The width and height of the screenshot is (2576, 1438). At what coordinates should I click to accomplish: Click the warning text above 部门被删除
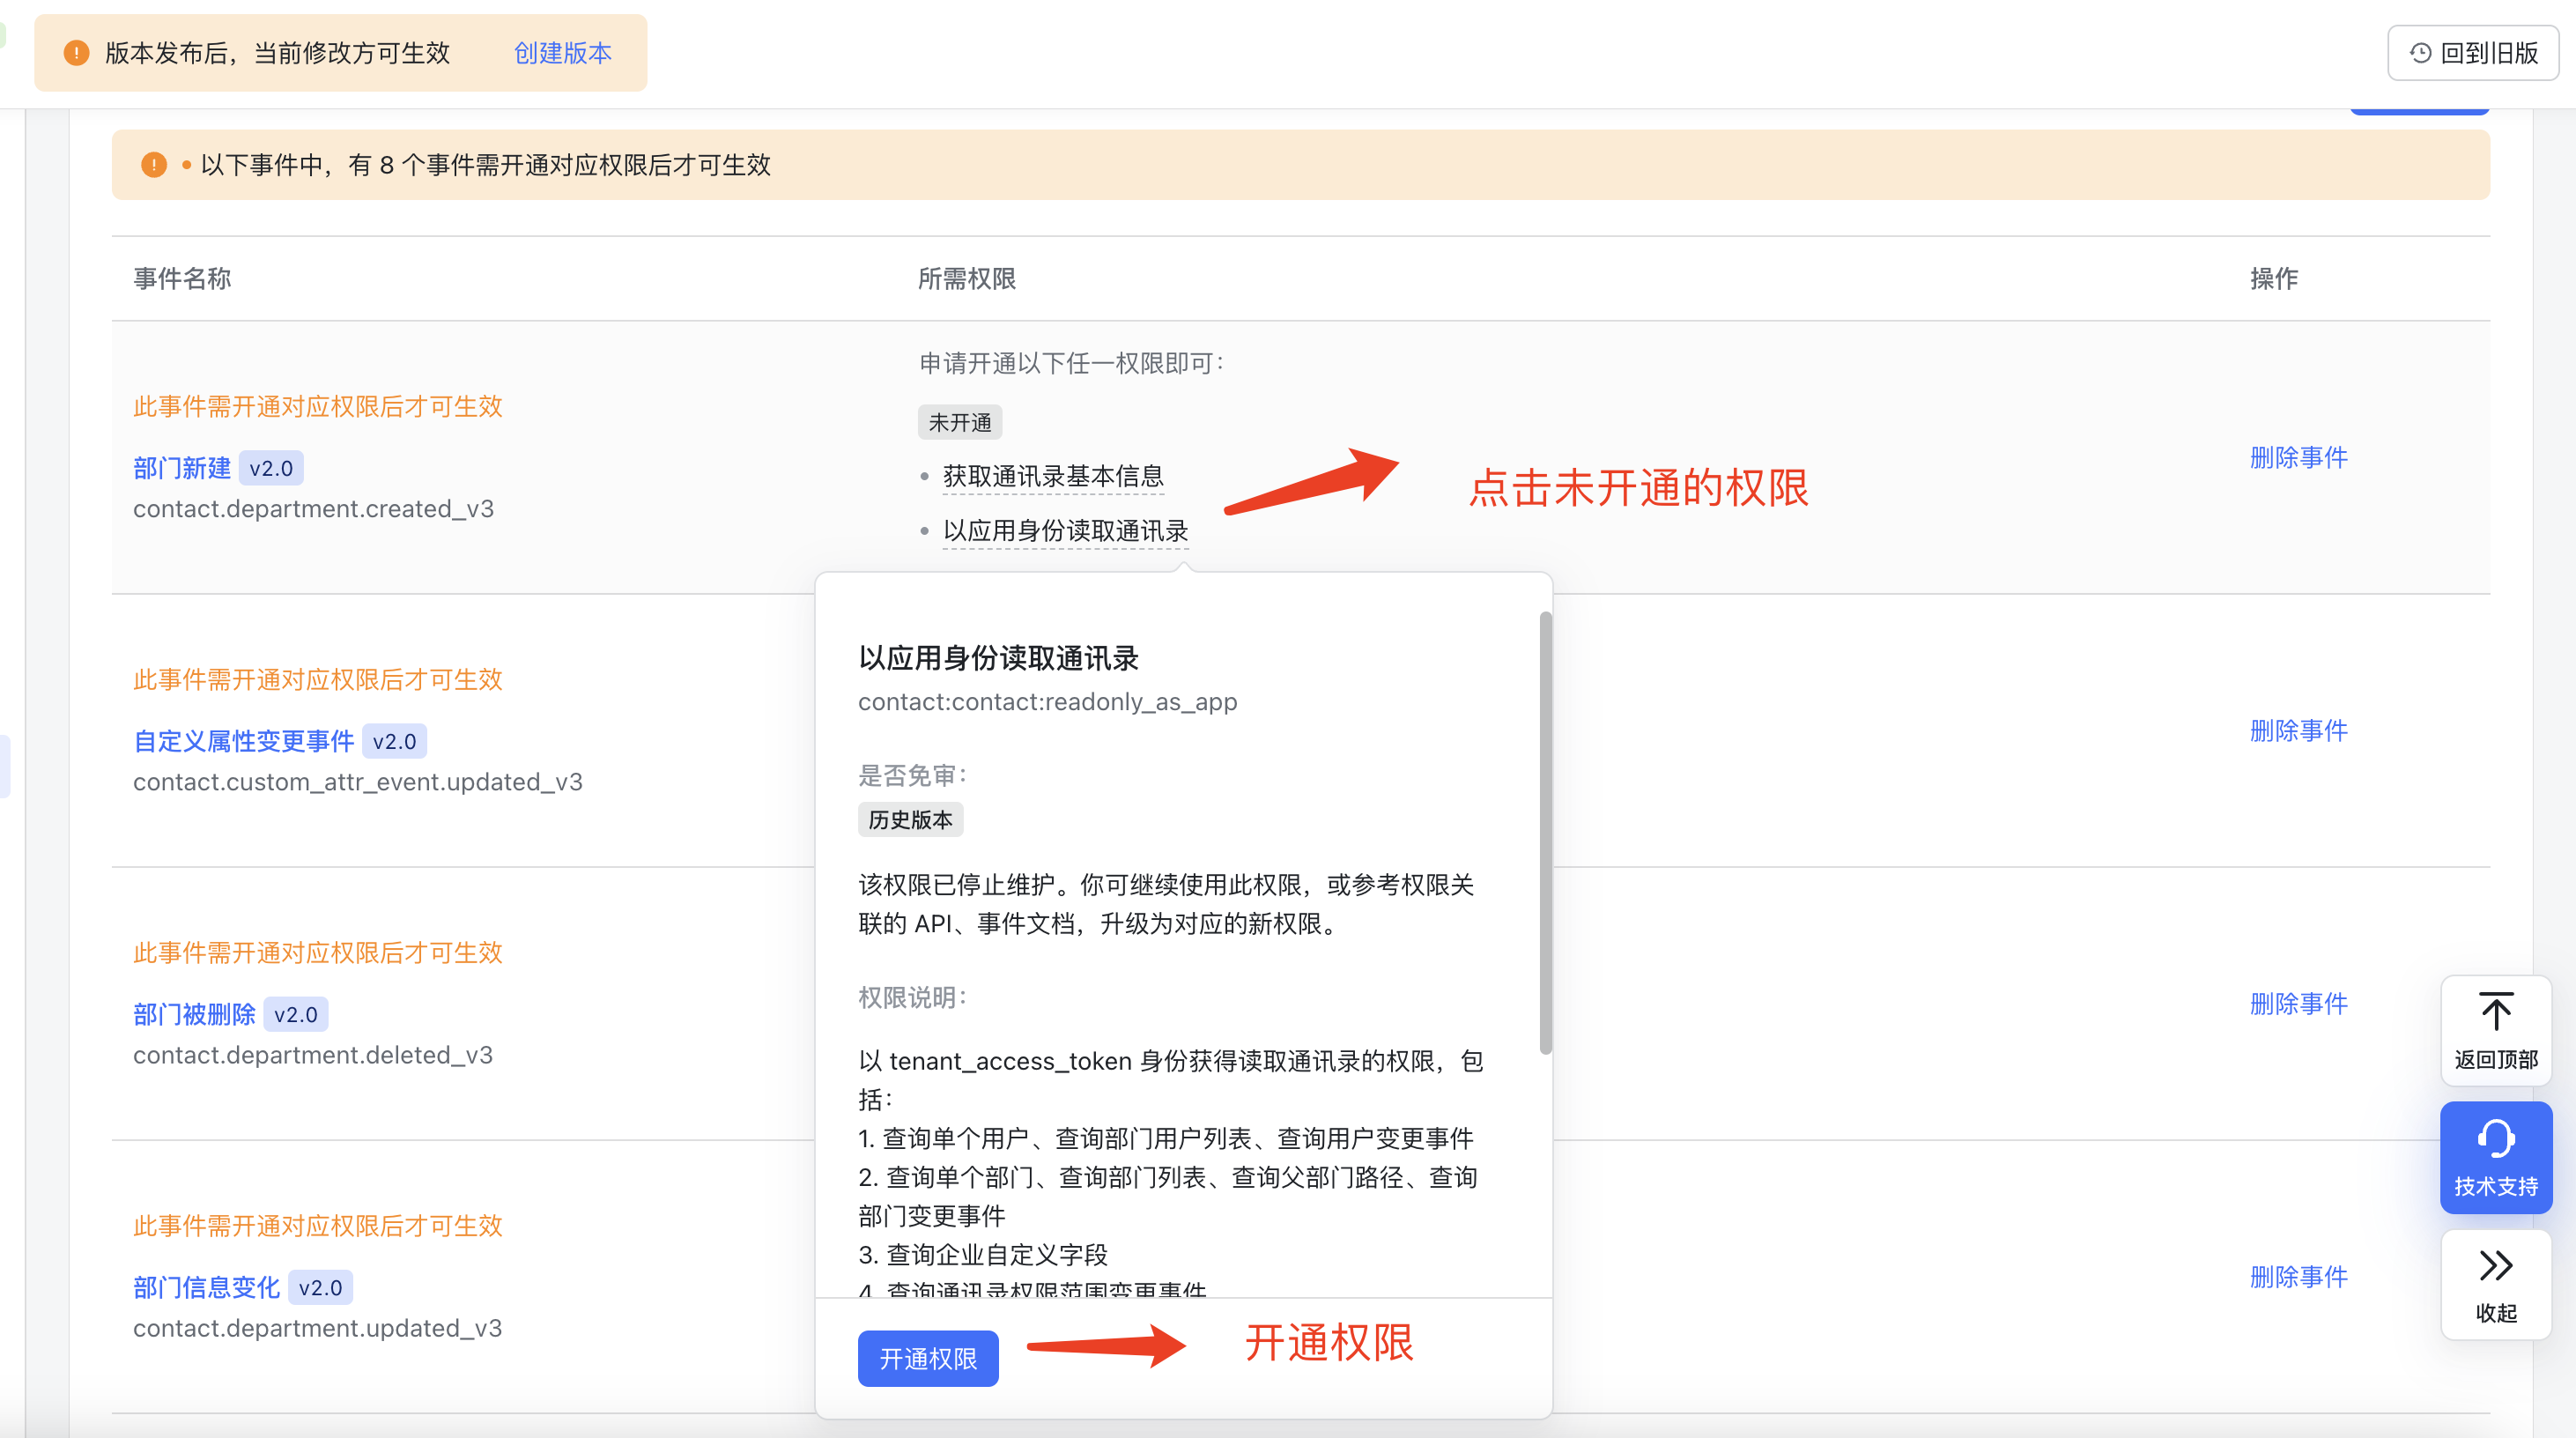pyautogui.click(x=317, y=952)
